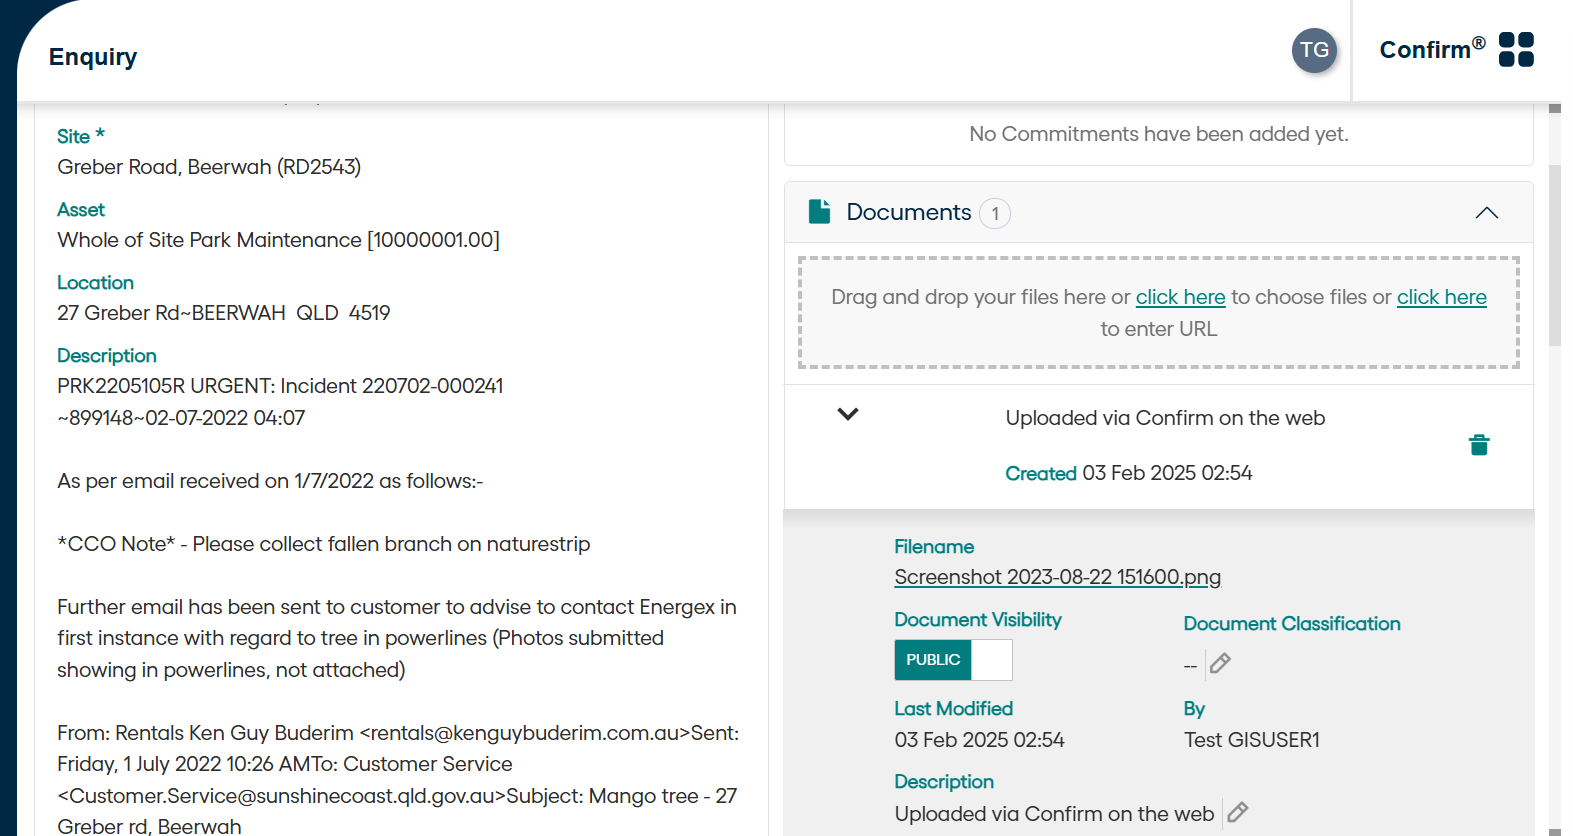Viewport: 1573px width, 836px height.
Task: Click the Enquiry page title
Action: [x=93, y=57]
